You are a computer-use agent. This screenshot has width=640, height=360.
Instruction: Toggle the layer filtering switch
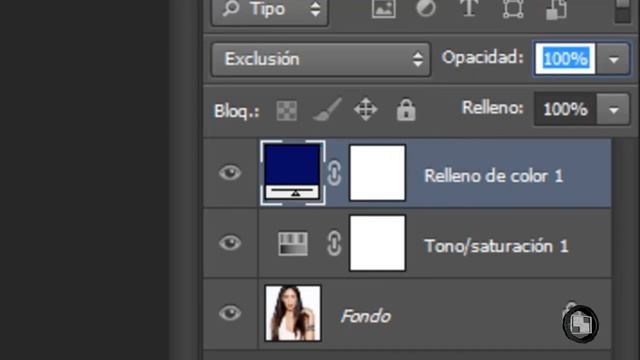click(622, 11)
